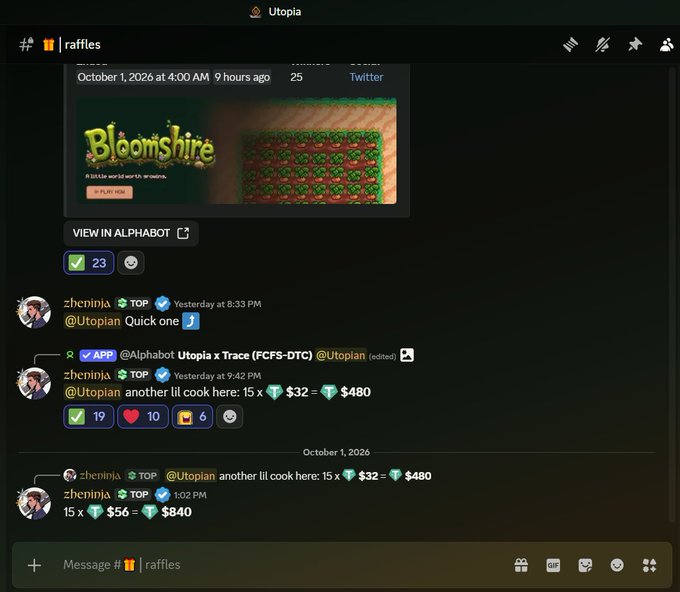Click the winners count 25
Viewport: 680px width, 592px height.
click(296, 77)
